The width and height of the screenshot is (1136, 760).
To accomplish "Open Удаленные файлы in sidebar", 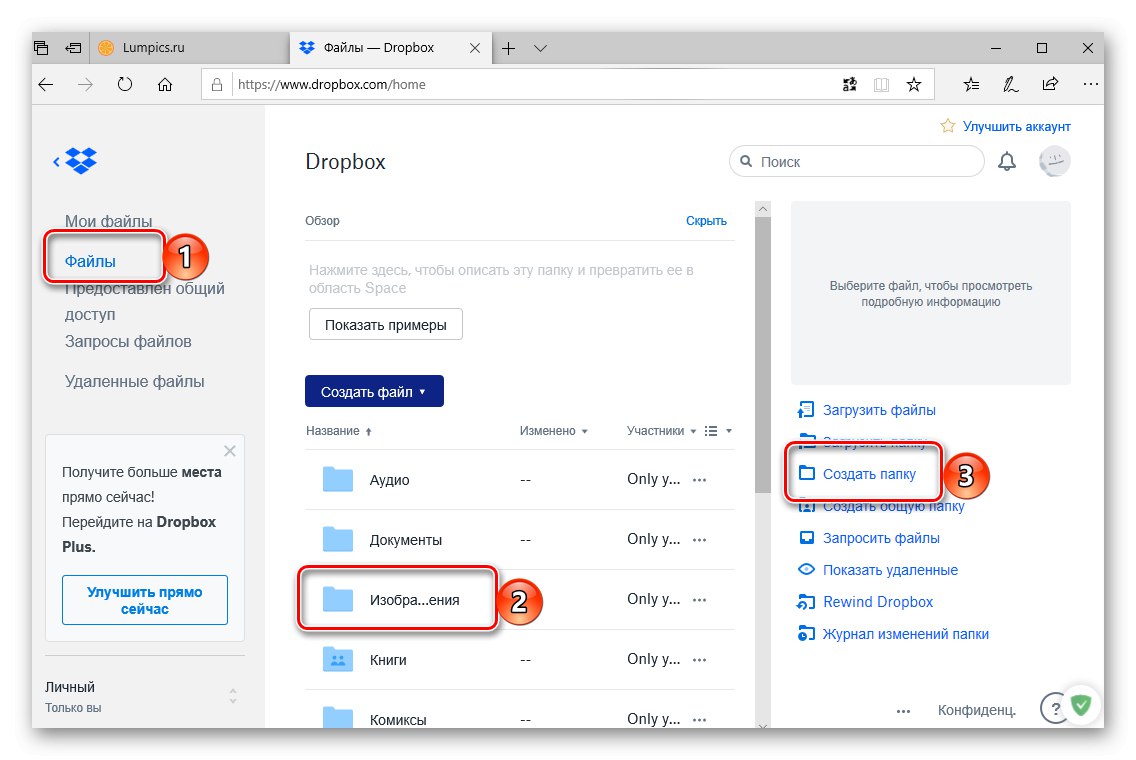I will tap(135, 381).
